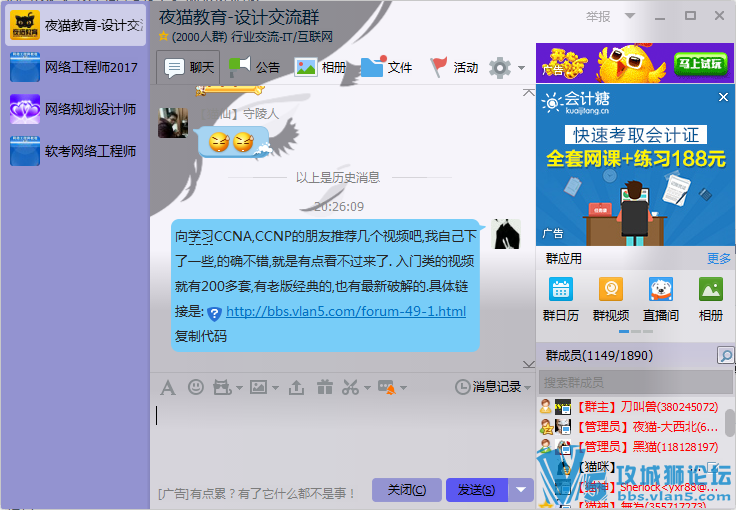Click the chat scroll-up arrow
Viewport: 736px width, 510px height.
coord(529,92)
